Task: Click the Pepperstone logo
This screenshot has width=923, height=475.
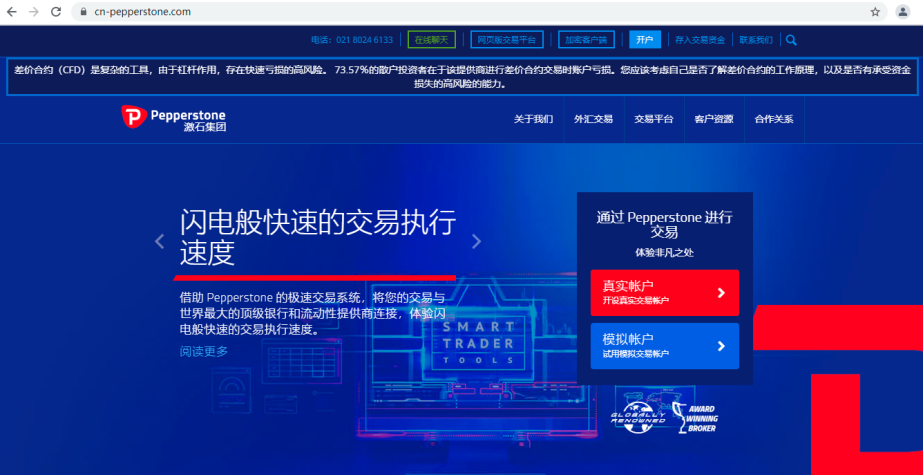Action: 174,118
